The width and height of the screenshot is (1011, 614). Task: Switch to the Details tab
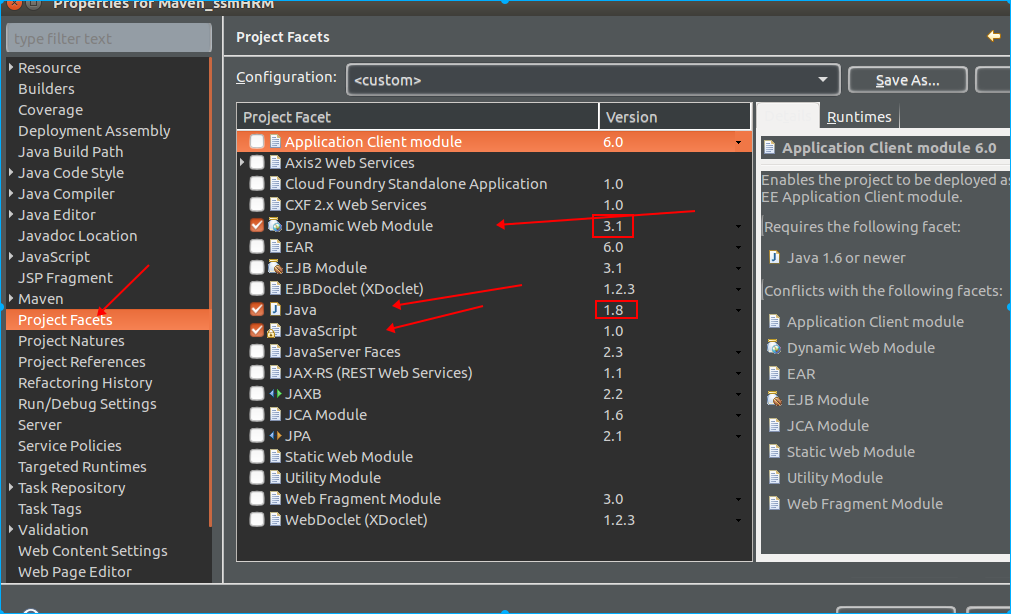click(x=787, y=116)
